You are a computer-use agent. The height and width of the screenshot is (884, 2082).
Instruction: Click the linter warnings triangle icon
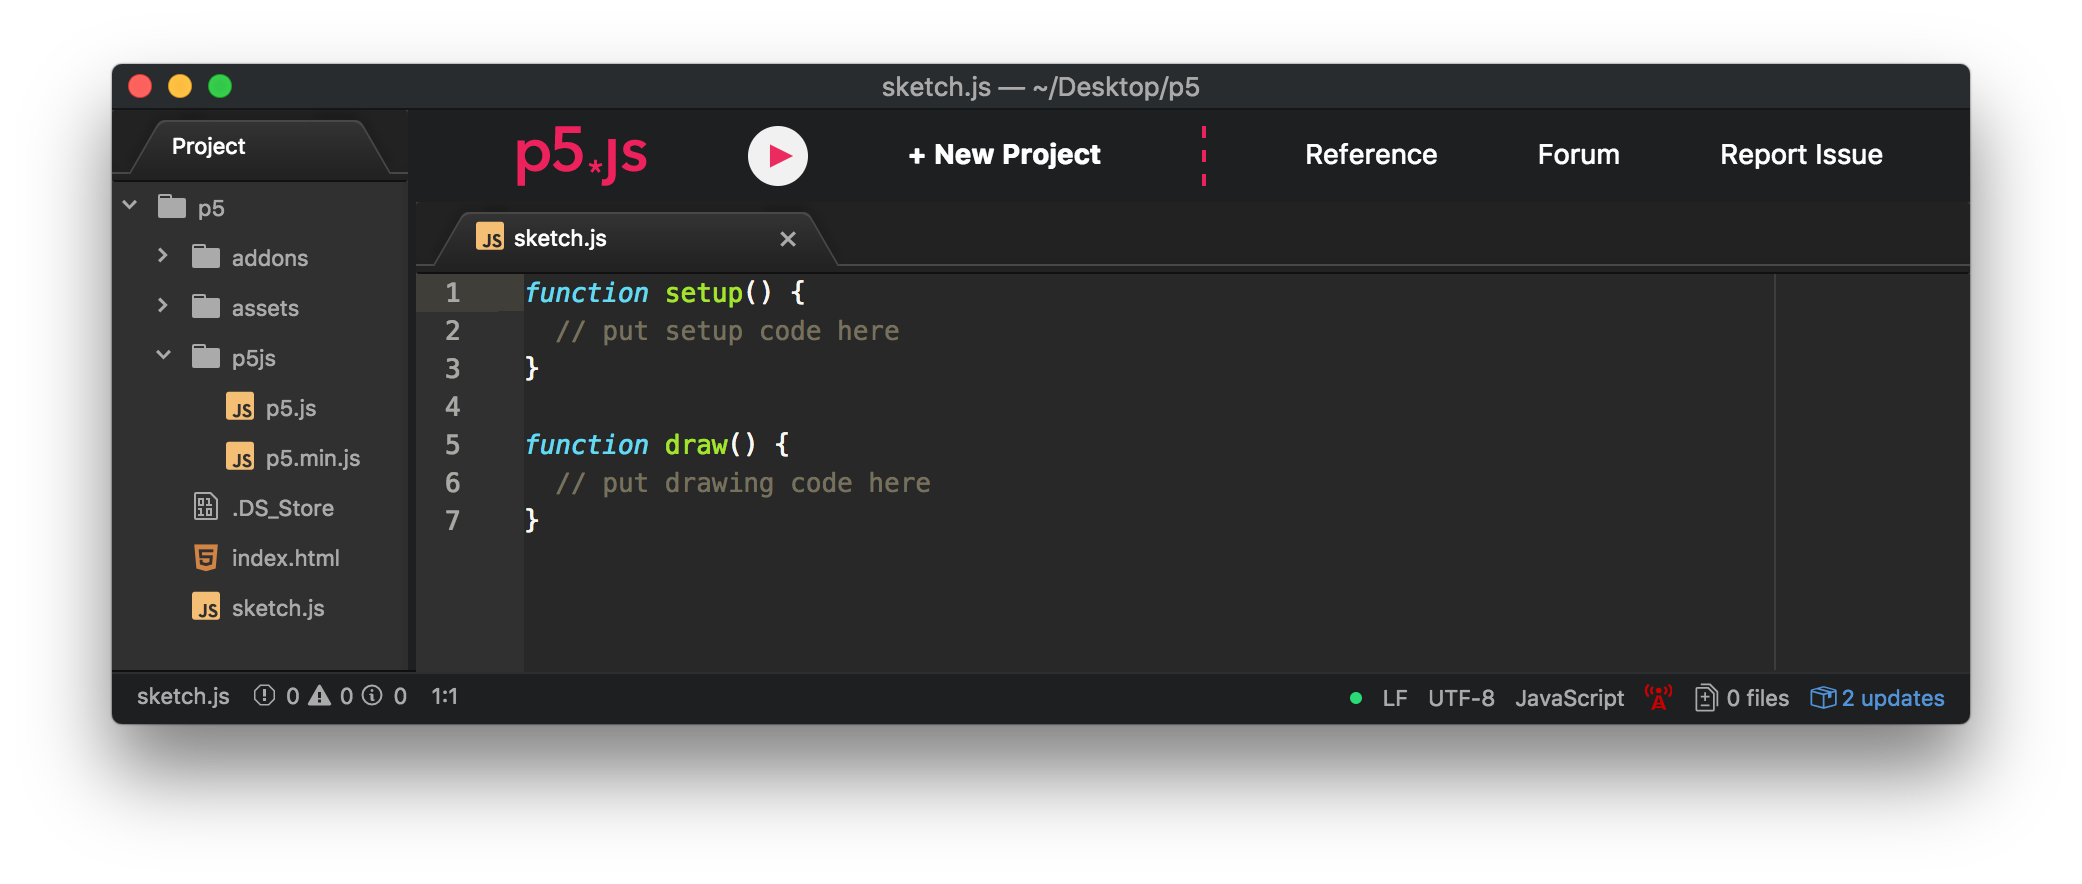coord(319,695)
